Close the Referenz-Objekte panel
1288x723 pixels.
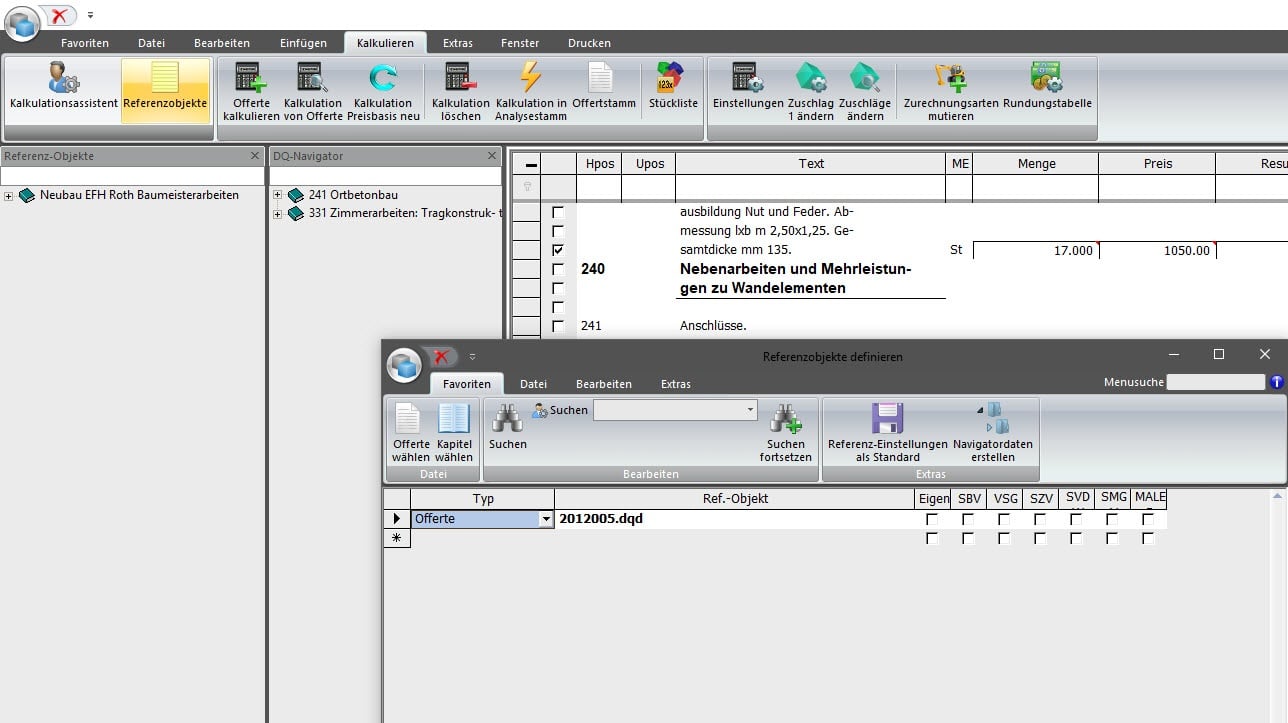tap(255, 156)
